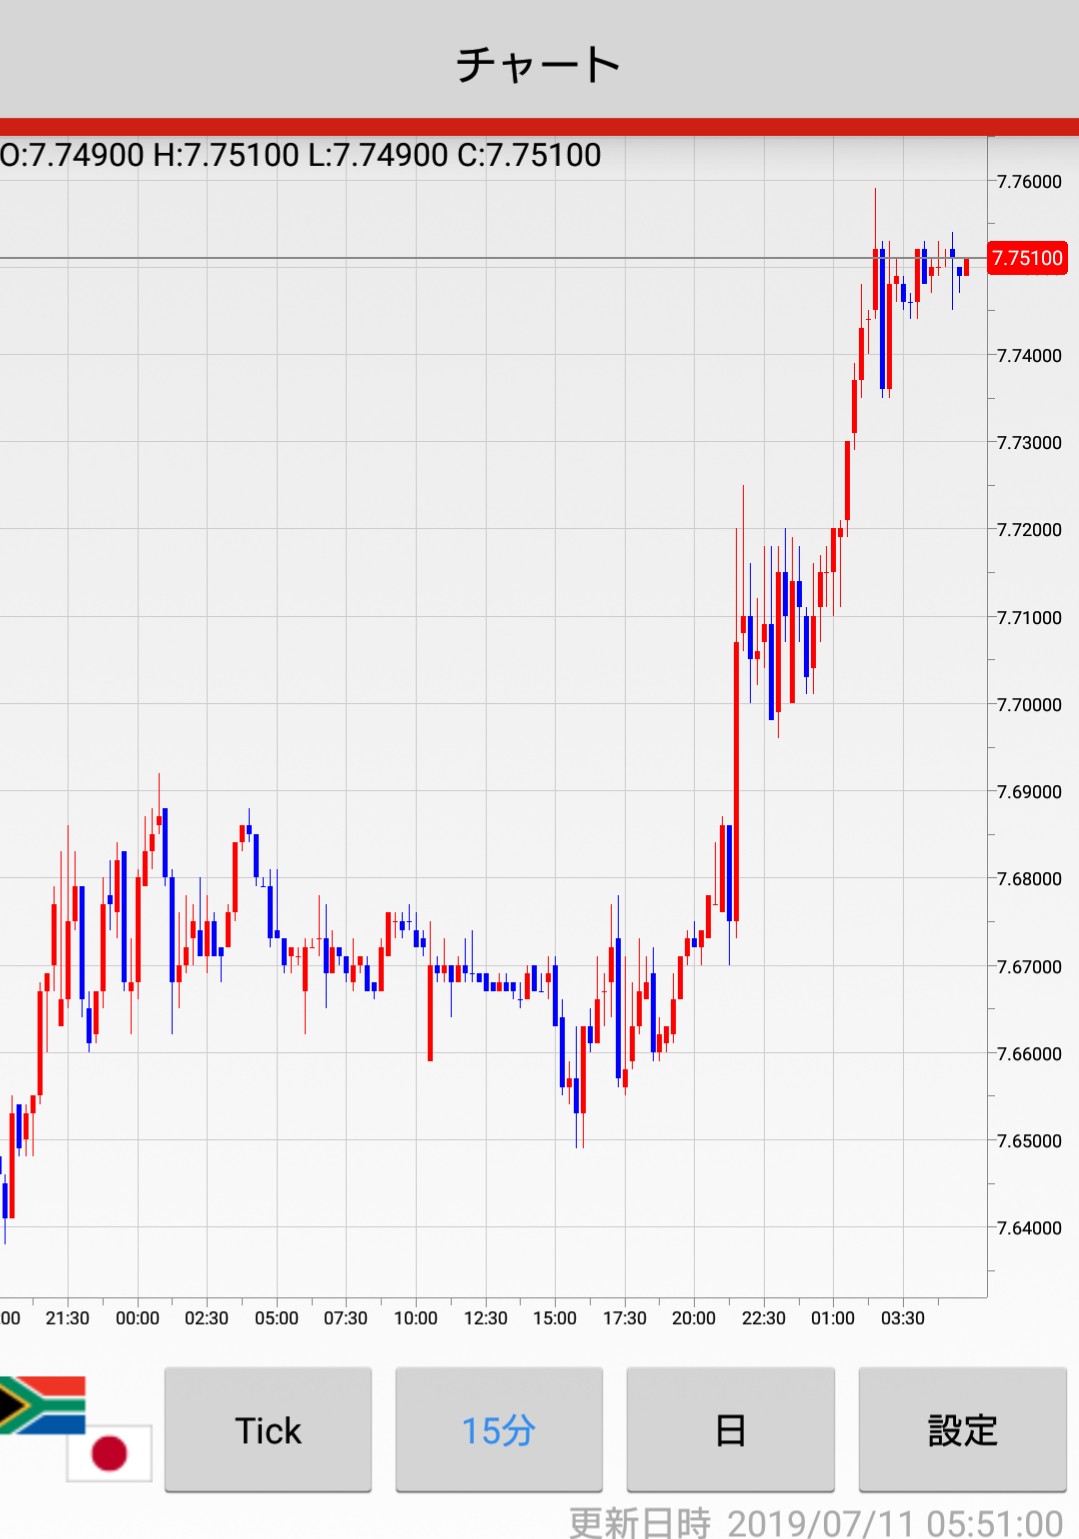1079x1539 pixels.
Task: Open the 設定 settings button
Action: [962, 1430]
